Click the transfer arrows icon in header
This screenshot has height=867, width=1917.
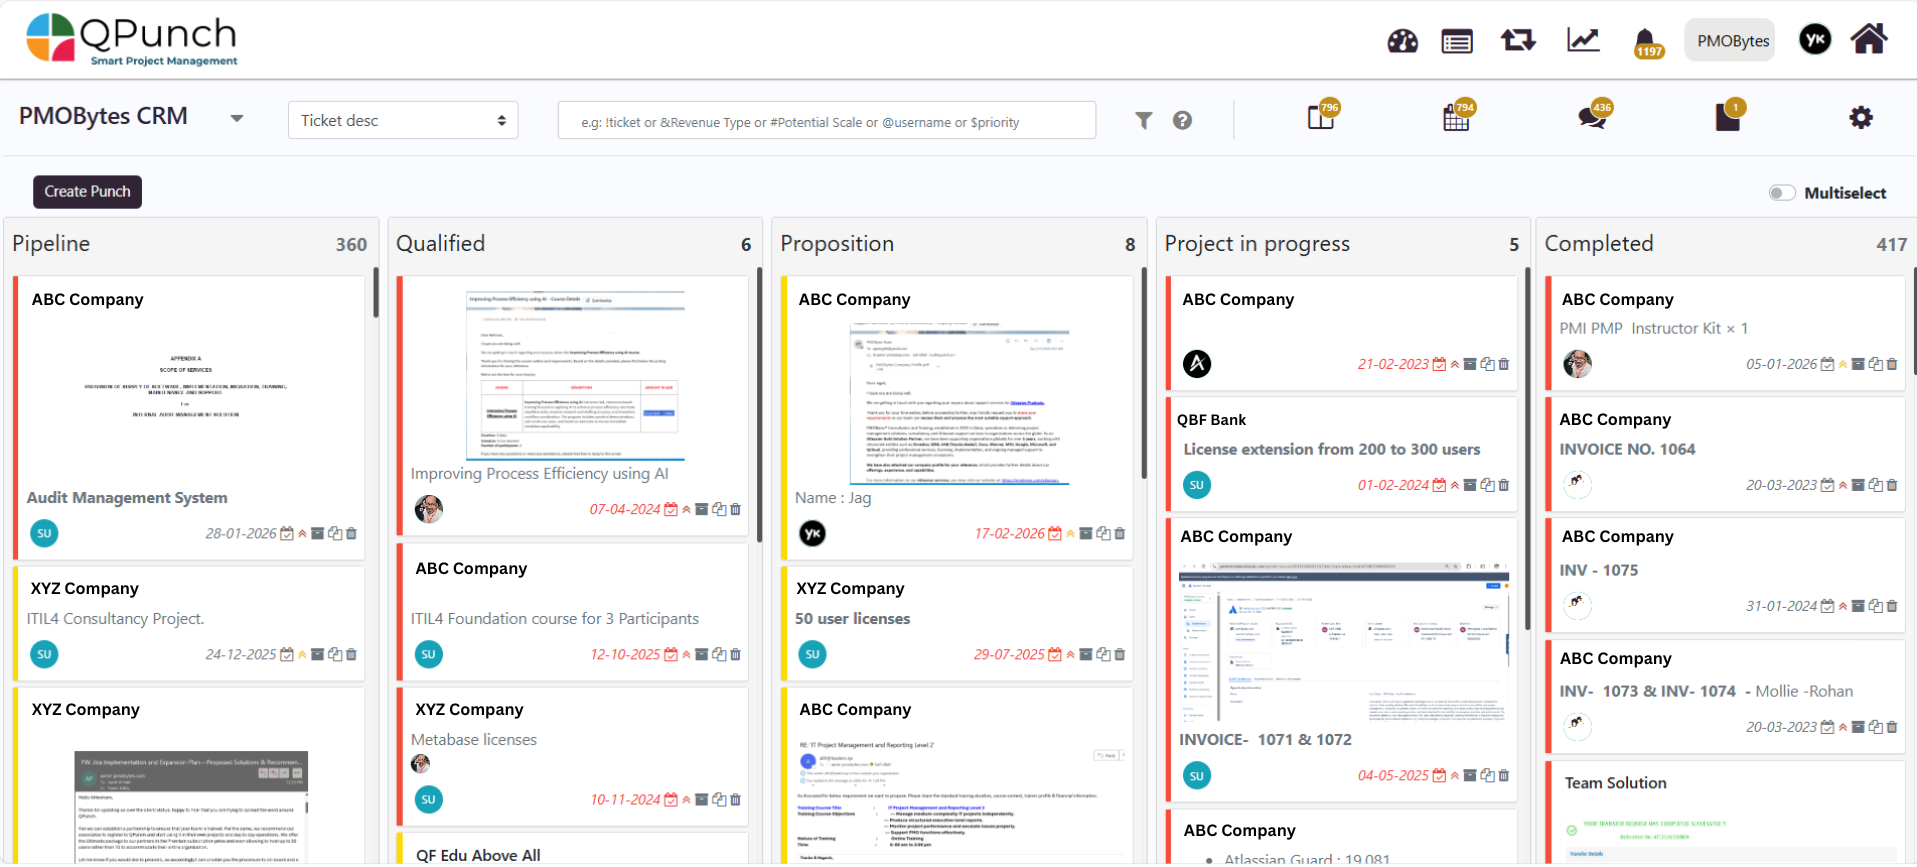click(x=1517, y=41)
